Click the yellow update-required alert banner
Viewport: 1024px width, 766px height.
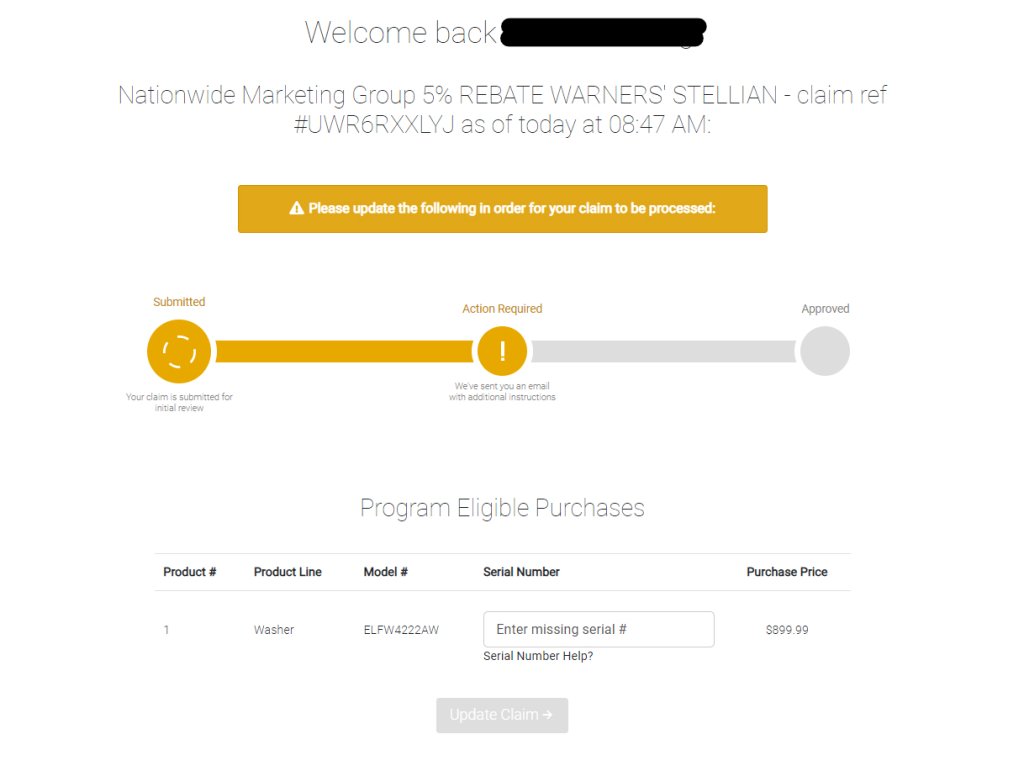click(x=503, y=209)
